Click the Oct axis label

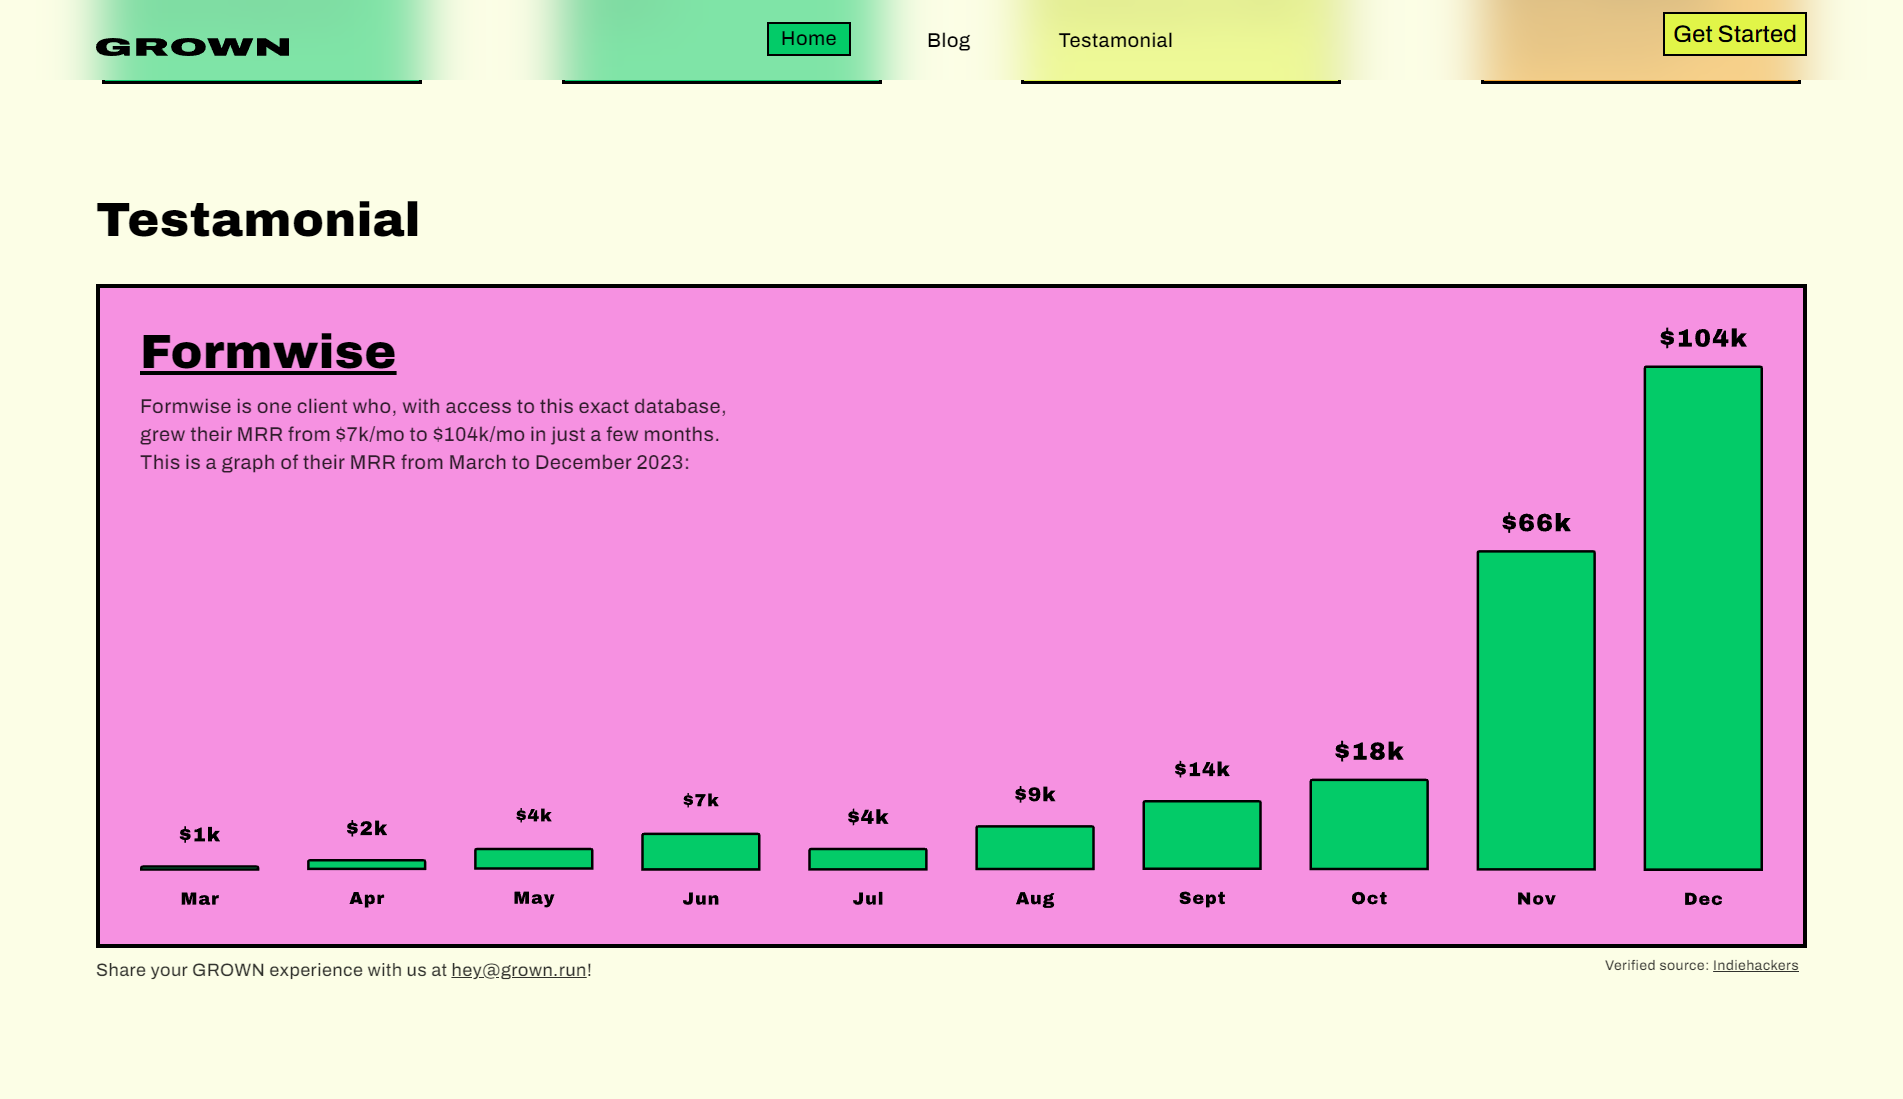[x=1369, y=898]
